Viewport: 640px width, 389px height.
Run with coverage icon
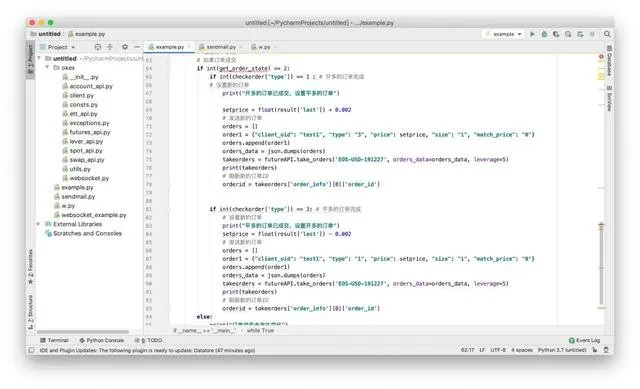pos(556,34)
